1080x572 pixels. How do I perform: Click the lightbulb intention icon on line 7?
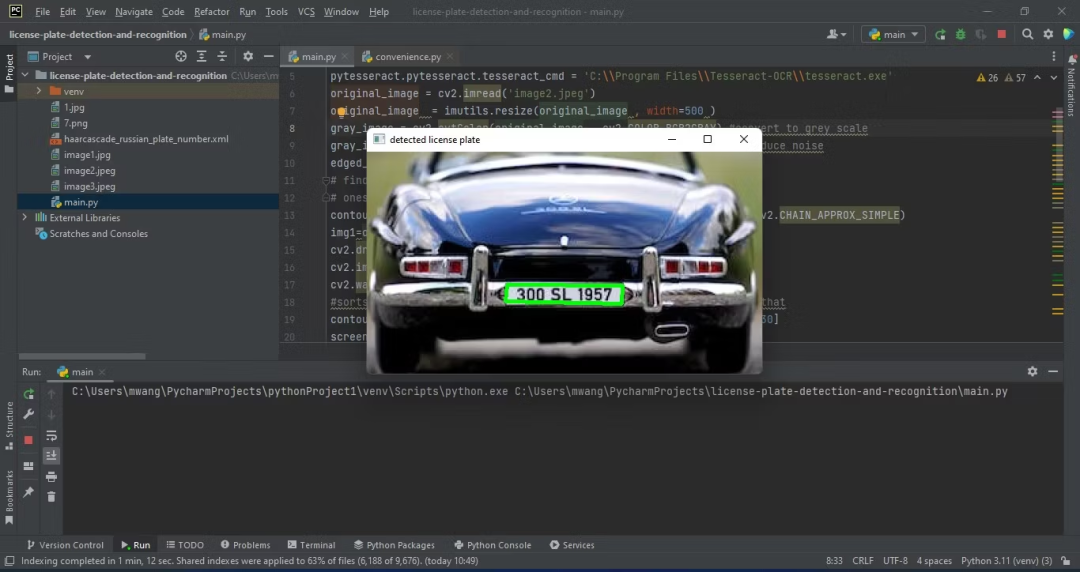click(x=341, y=112)
